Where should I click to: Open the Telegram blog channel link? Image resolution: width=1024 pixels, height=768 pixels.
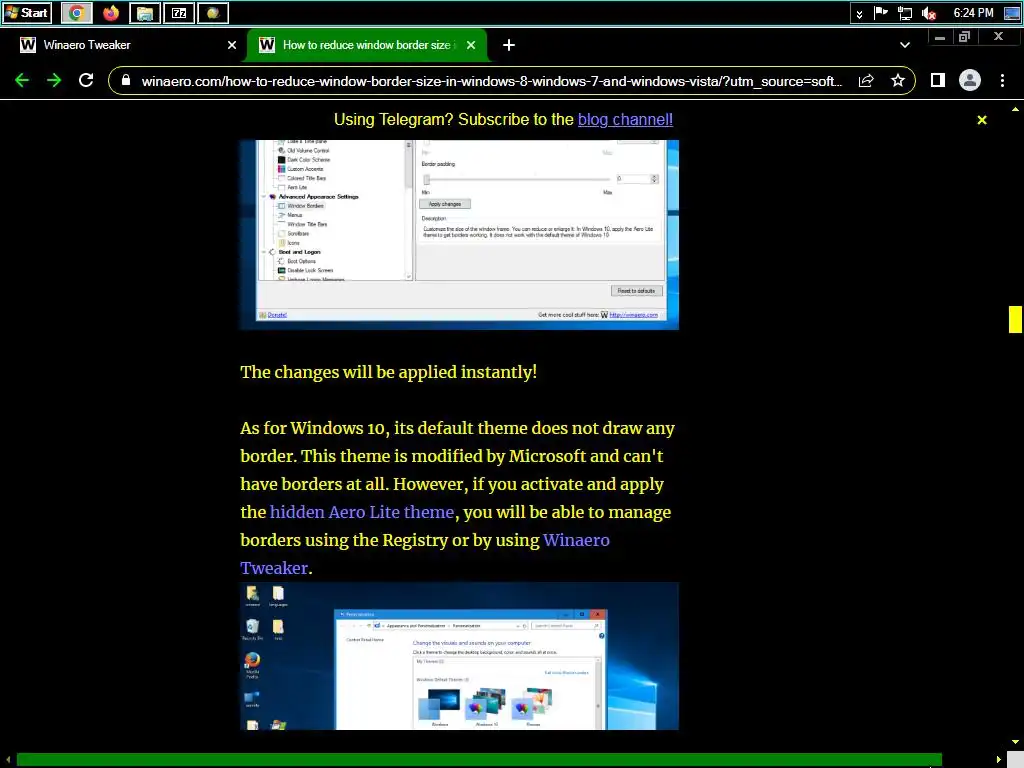(x=625, y=120)
